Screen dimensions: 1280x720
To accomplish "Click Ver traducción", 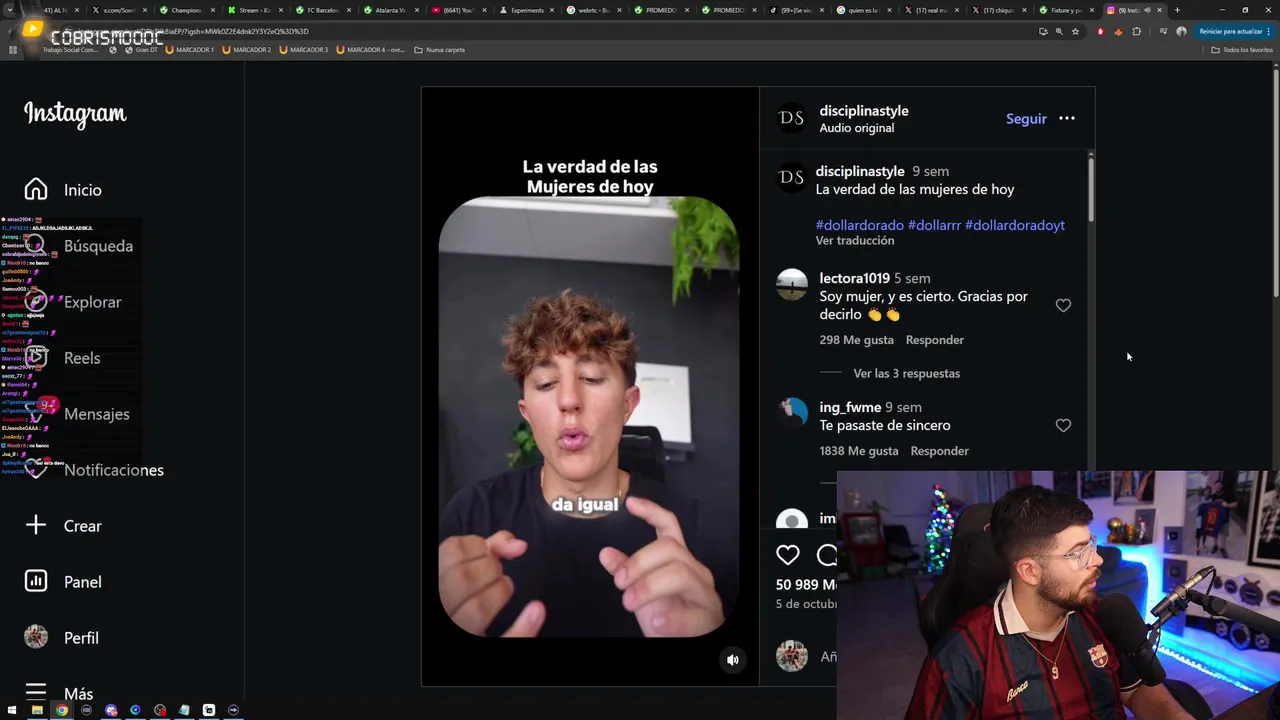I will pos(855,241).
